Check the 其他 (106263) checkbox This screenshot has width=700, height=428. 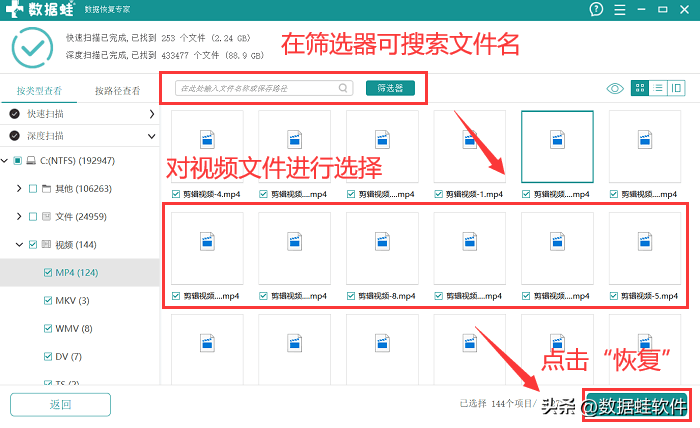pos(33,189)
